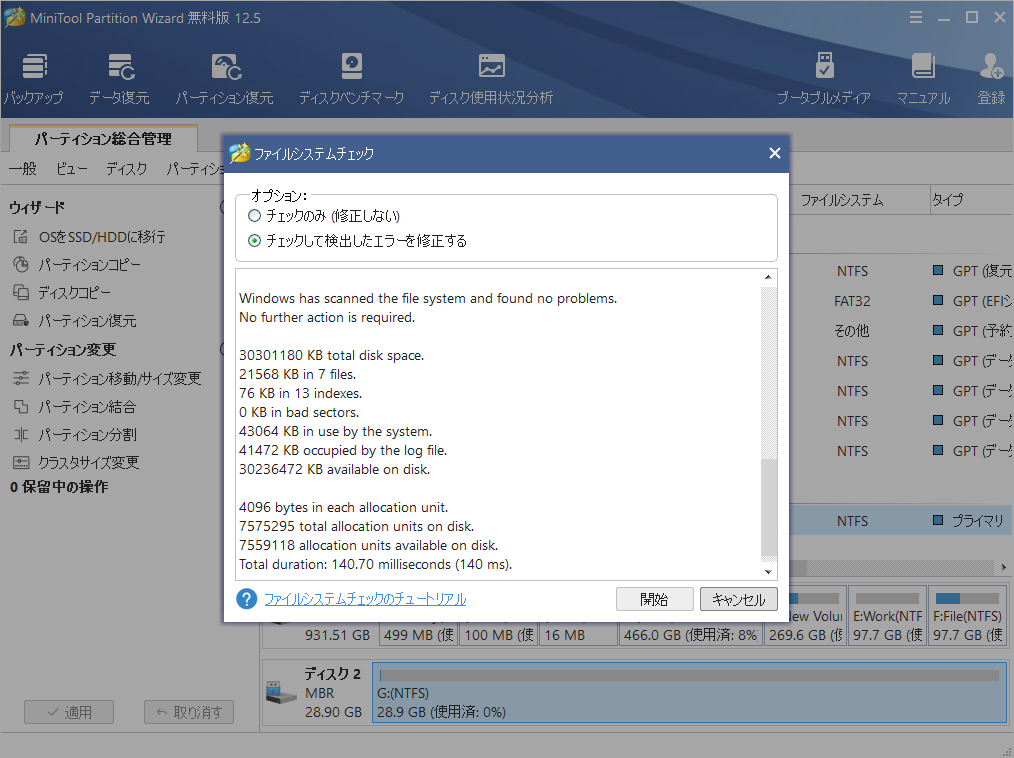Select the 499 MB partition block
Image resolution: width=1014 pixels, height=758 pixels.
click(418, 634)
